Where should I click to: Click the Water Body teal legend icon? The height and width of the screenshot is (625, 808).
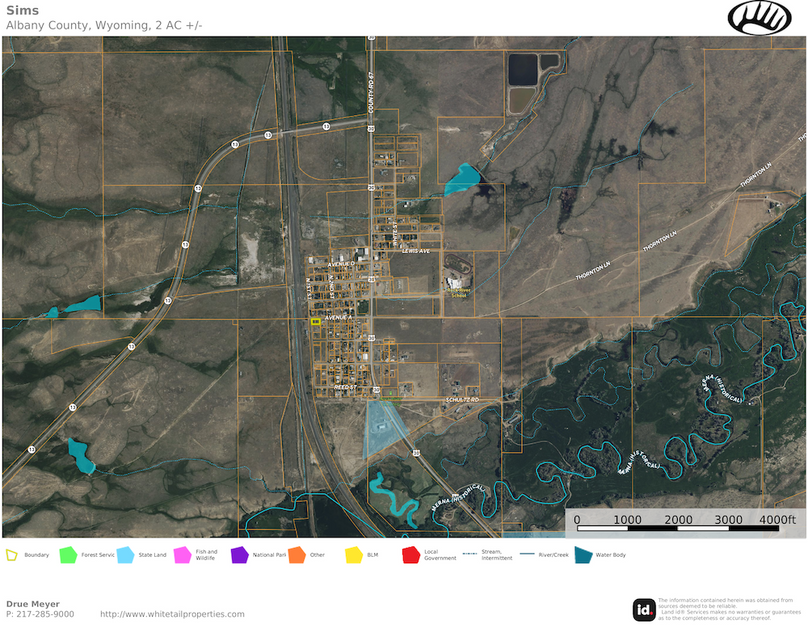(582, 554)
